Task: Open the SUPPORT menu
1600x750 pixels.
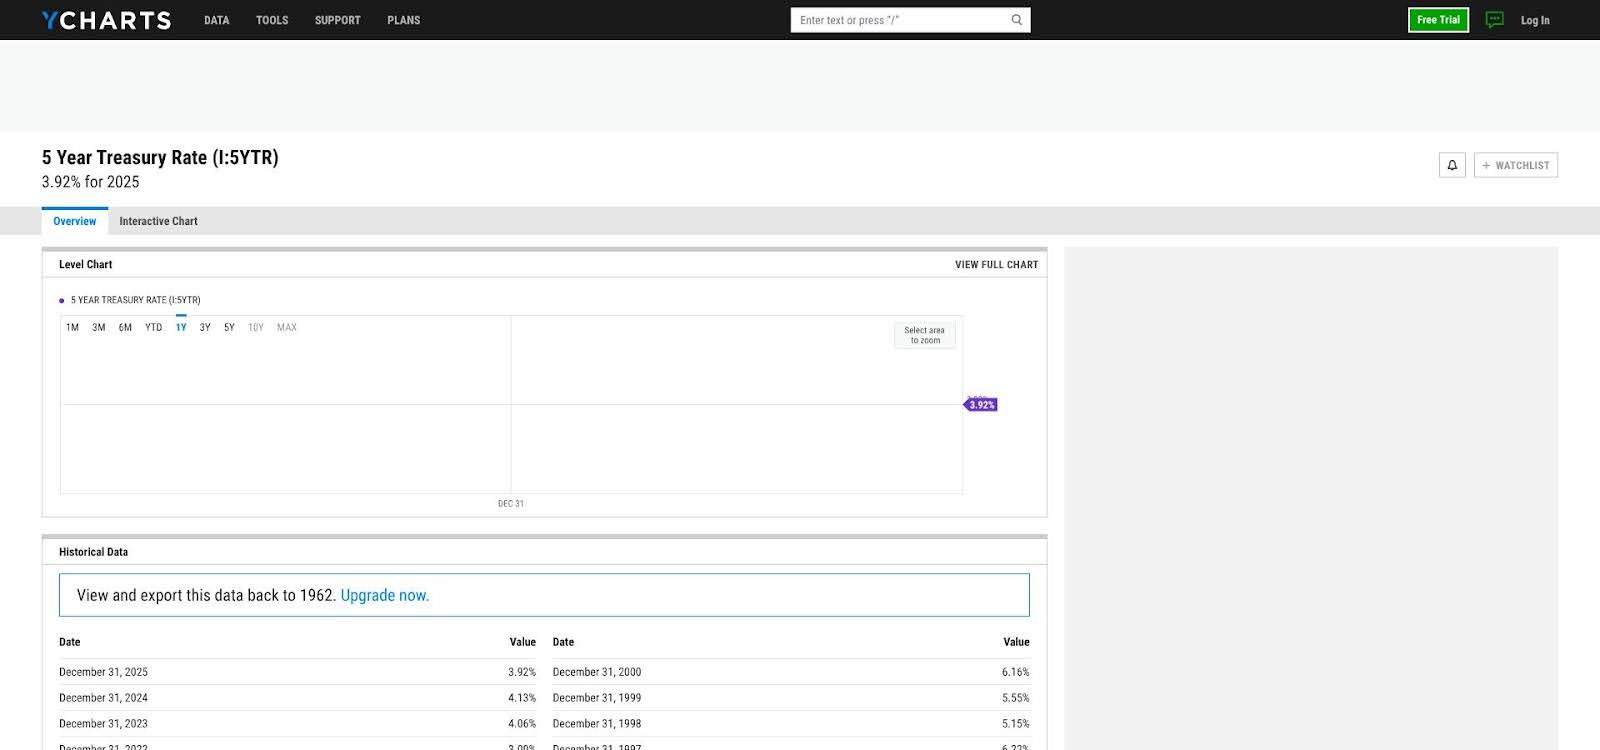Action: 337,20
